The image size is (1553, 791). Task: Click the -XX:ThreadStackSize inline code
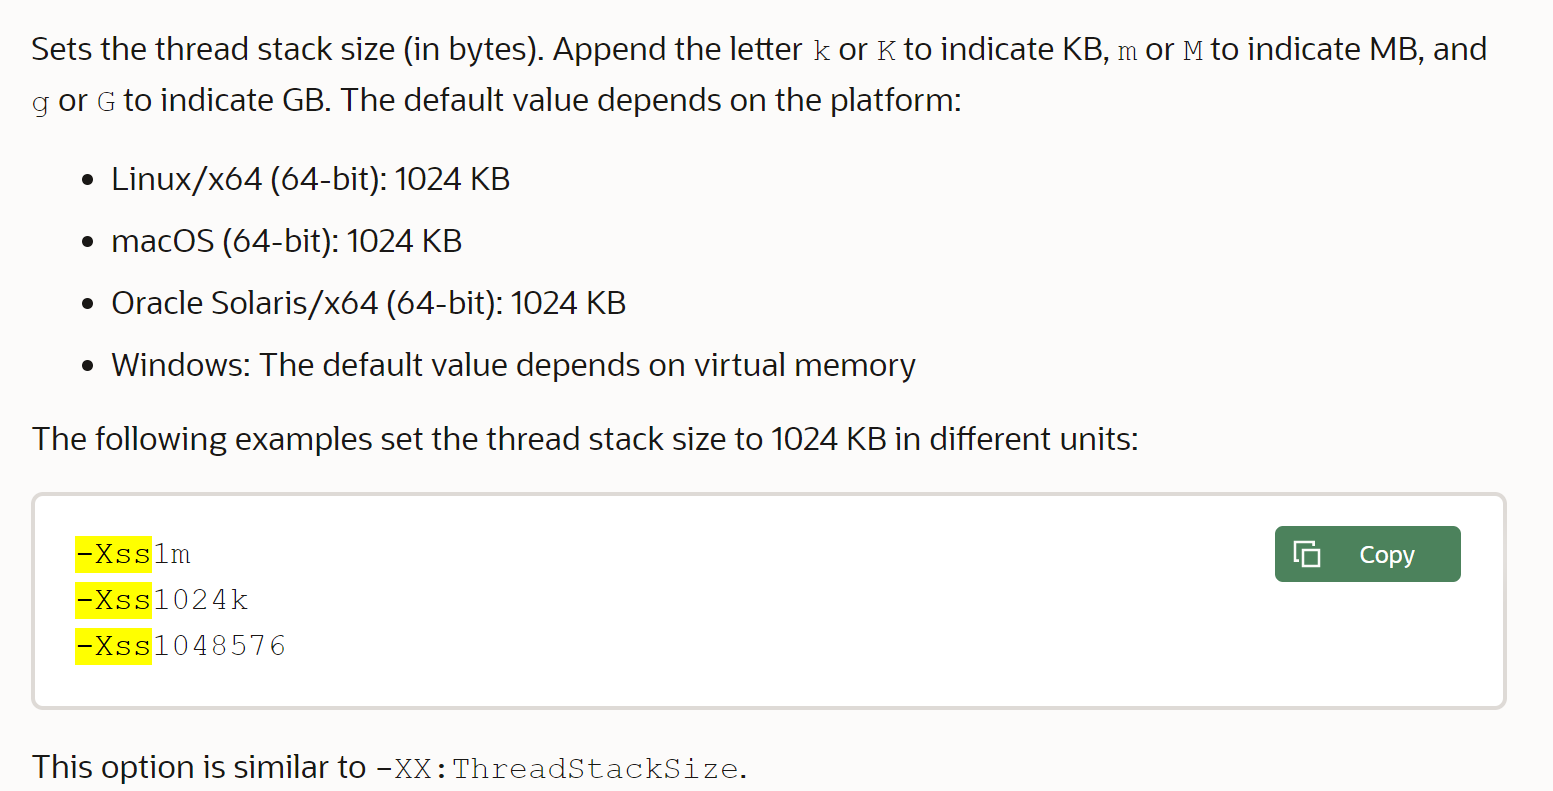click(558, 769)
